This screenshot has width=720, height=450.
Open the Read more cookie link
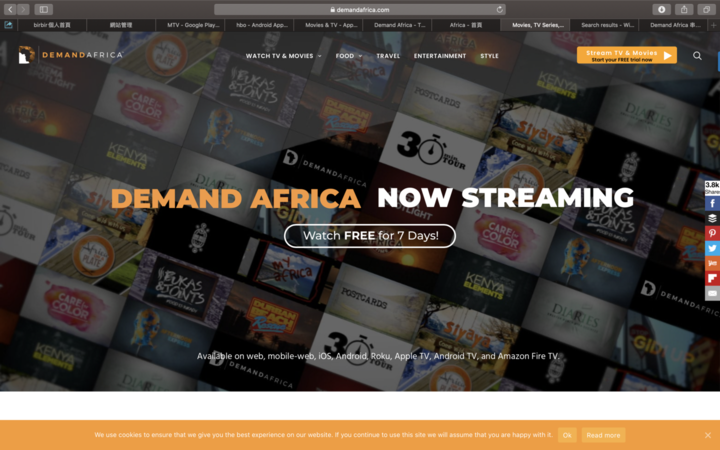pos(603,435)
